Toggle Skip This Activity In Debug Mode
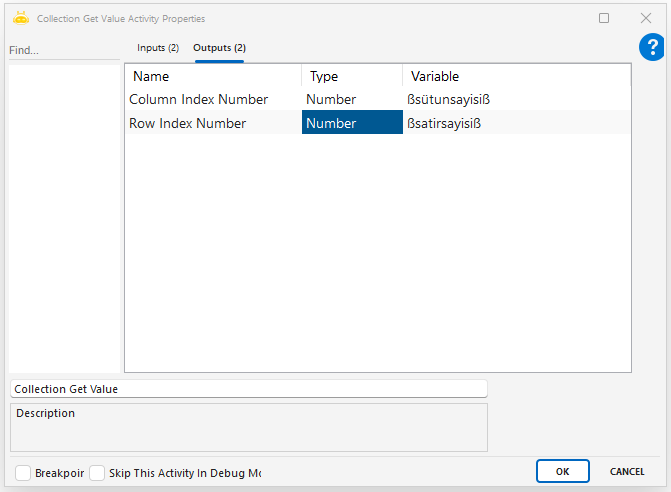This screenshot has width=671, height=492. pyautogui.click(x=97, y=472)
